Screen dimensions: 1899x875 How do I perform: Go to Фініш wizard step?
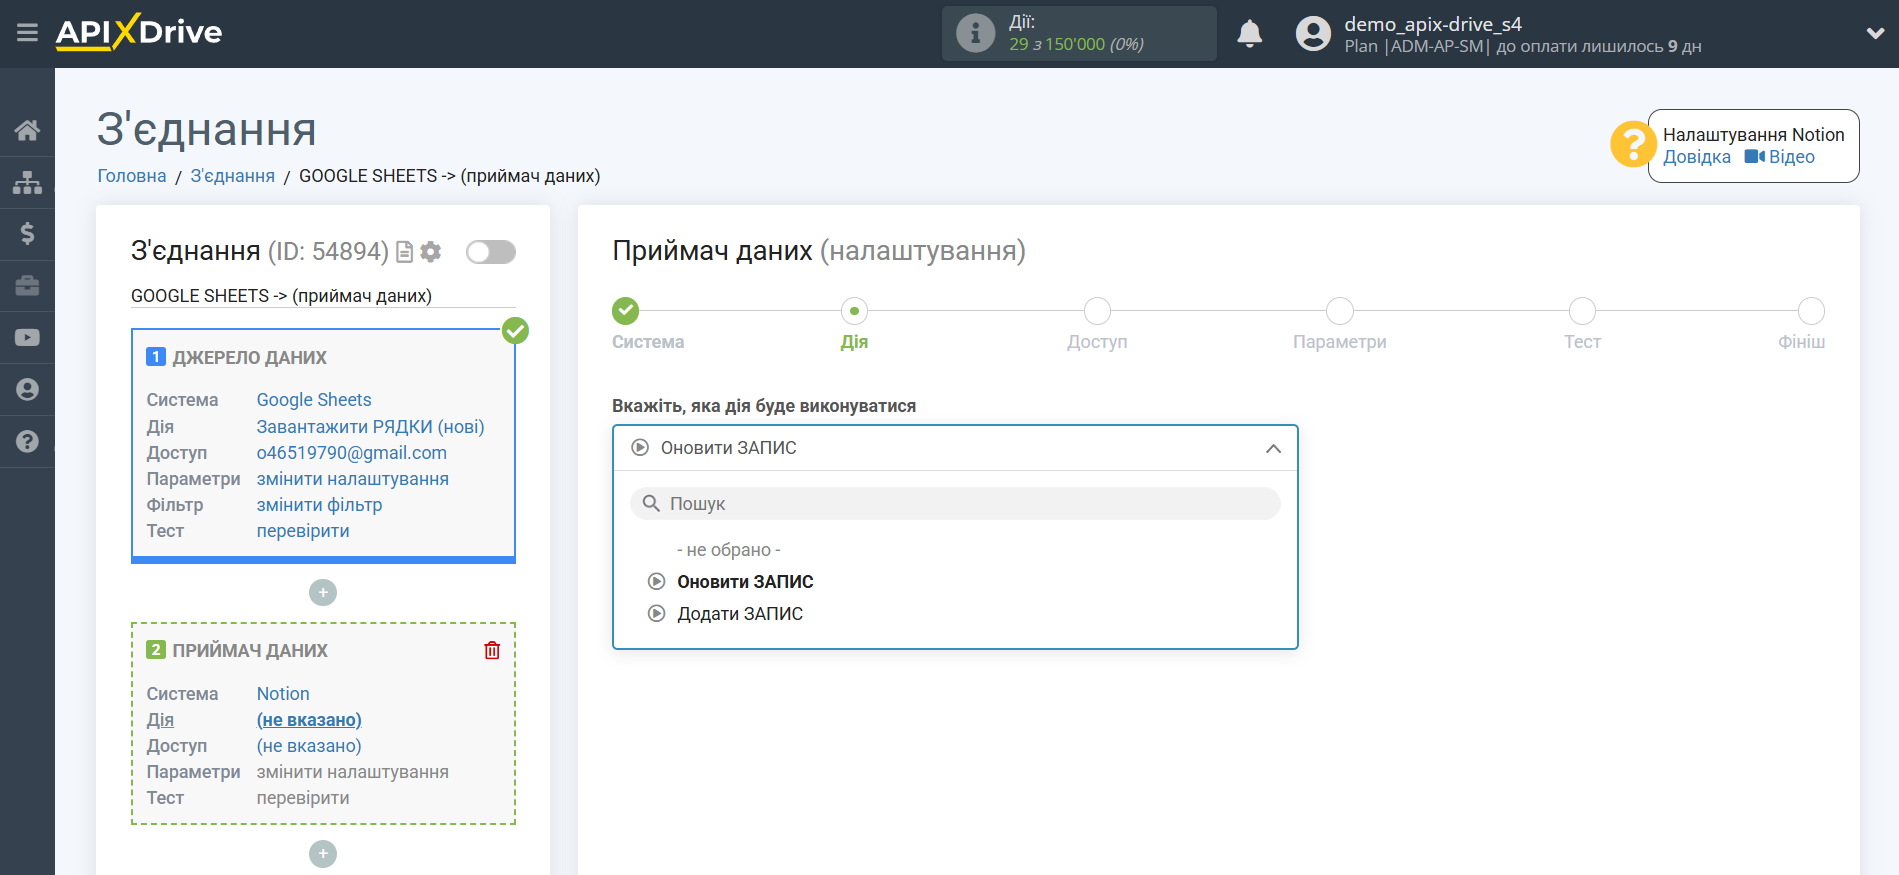click(1811, 311)
